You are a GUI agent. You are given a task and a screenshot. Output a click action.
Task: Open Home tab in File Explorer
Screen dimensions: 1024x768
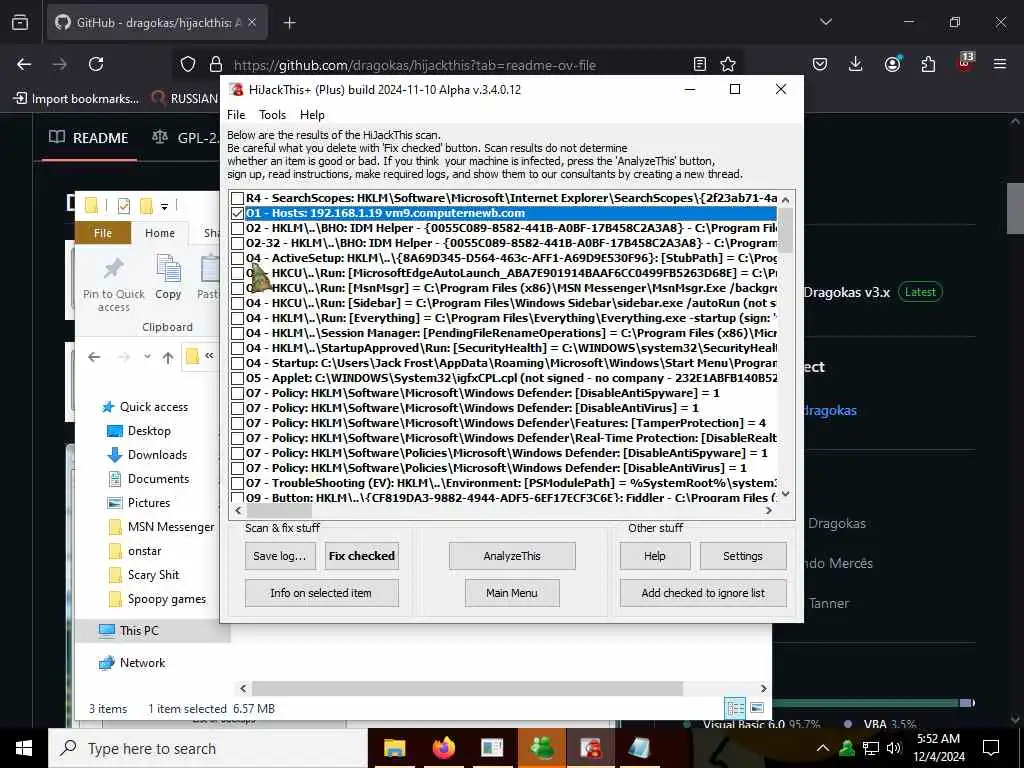tap(160, 233)
